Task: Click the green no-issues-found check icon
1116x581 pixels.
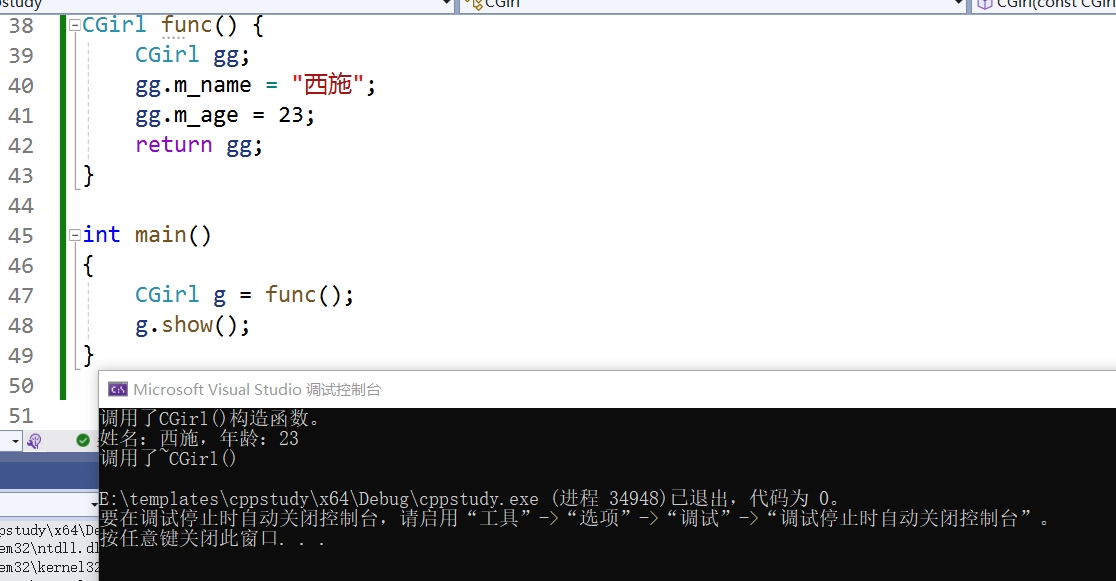Action: click(83, 441)
